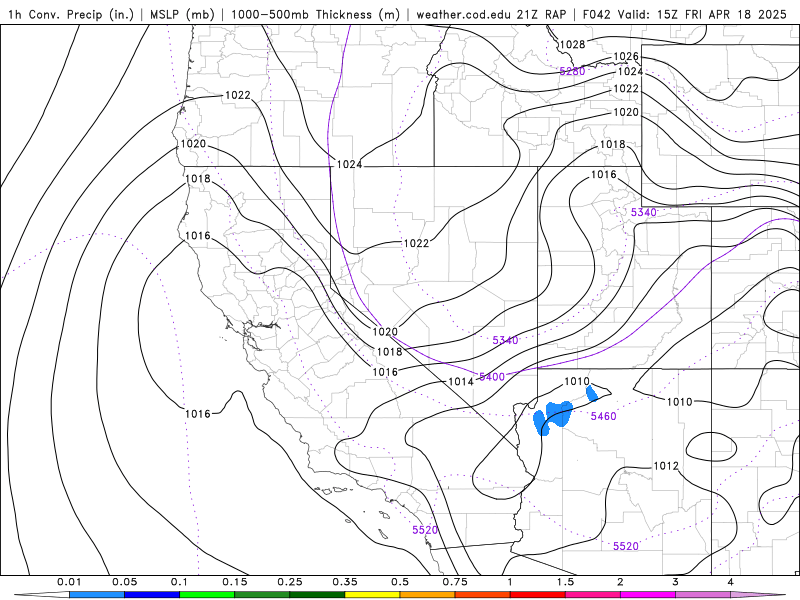
Task: Click the '1h Conv. Precip (in.)' title text
Action: point(71,15)
